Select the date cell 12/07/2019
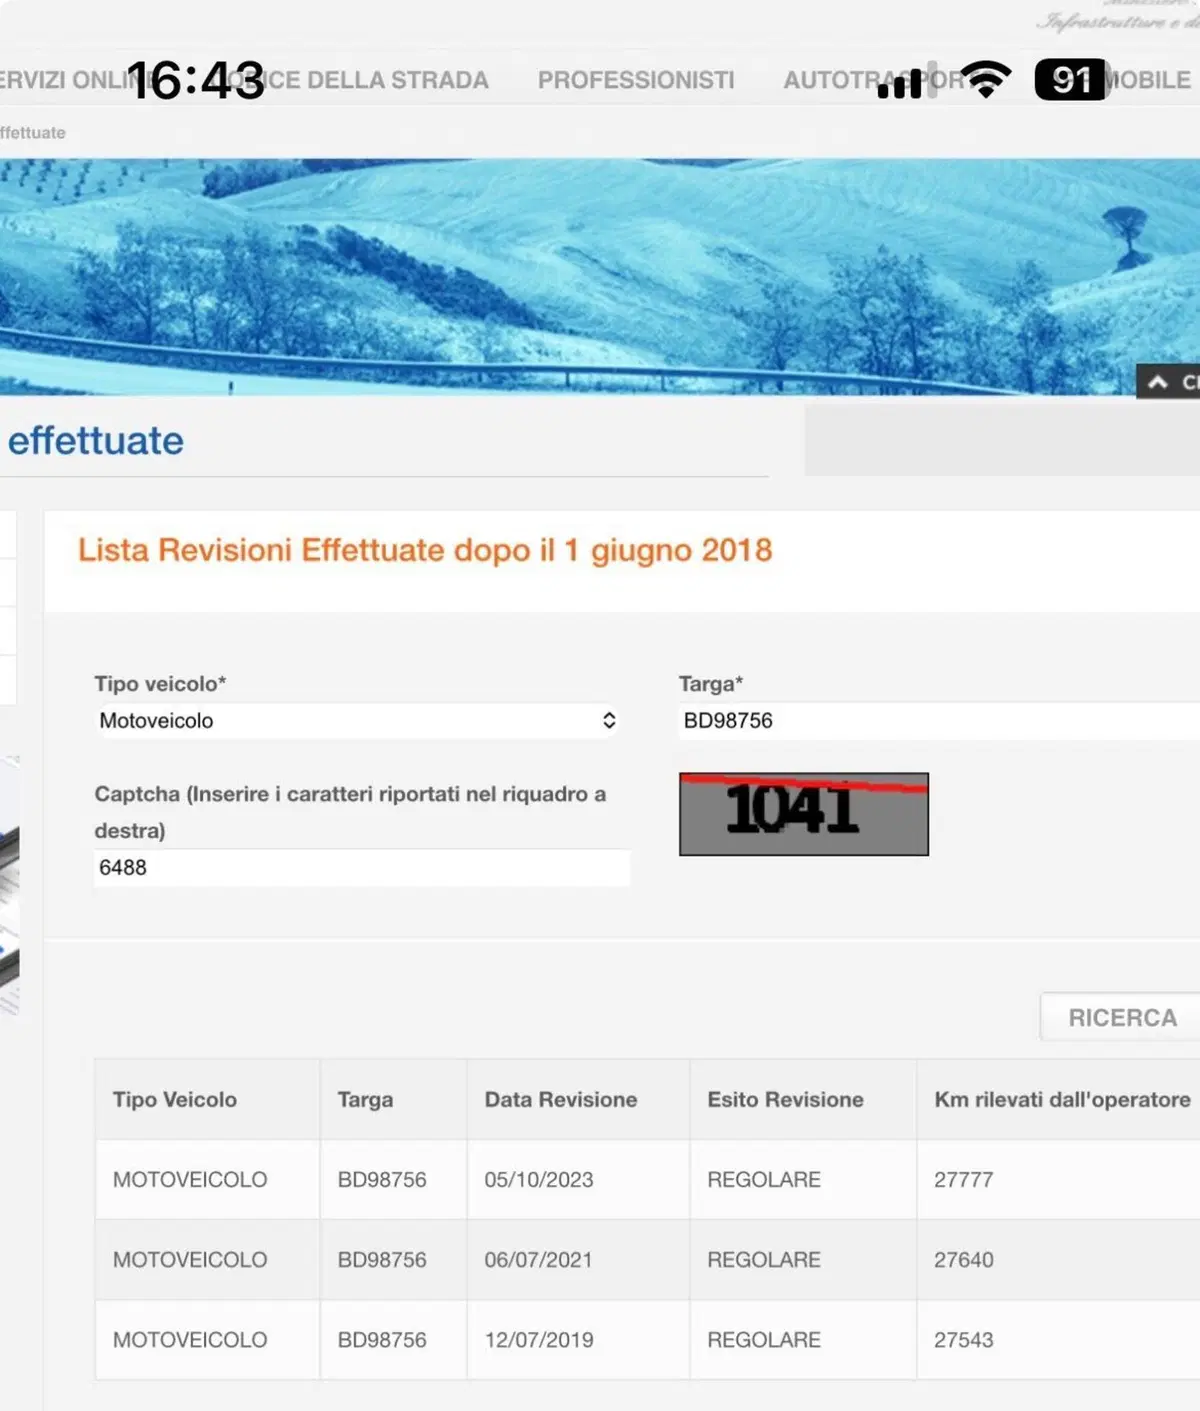The width and height of the screenshot is (1200, 1411). coord(539,1340)
